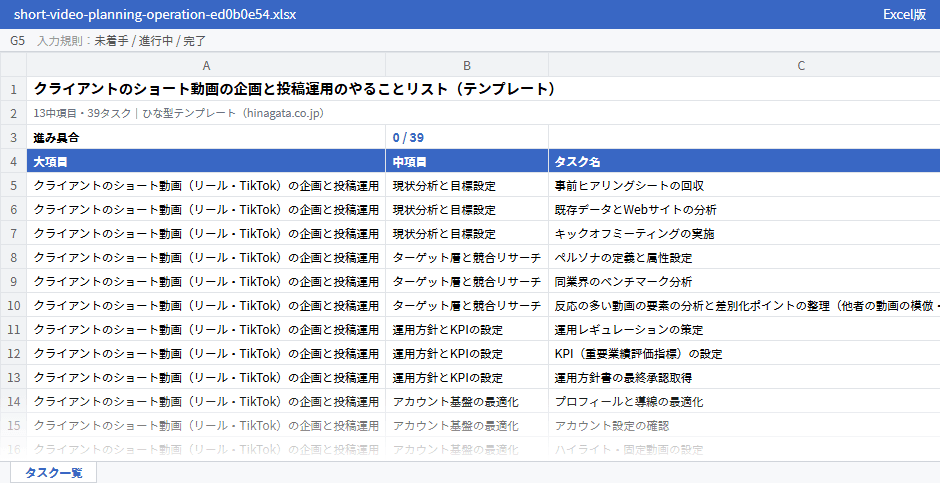Select row 3 header
This screenshot has height=483, width=940.
point(13,137)
